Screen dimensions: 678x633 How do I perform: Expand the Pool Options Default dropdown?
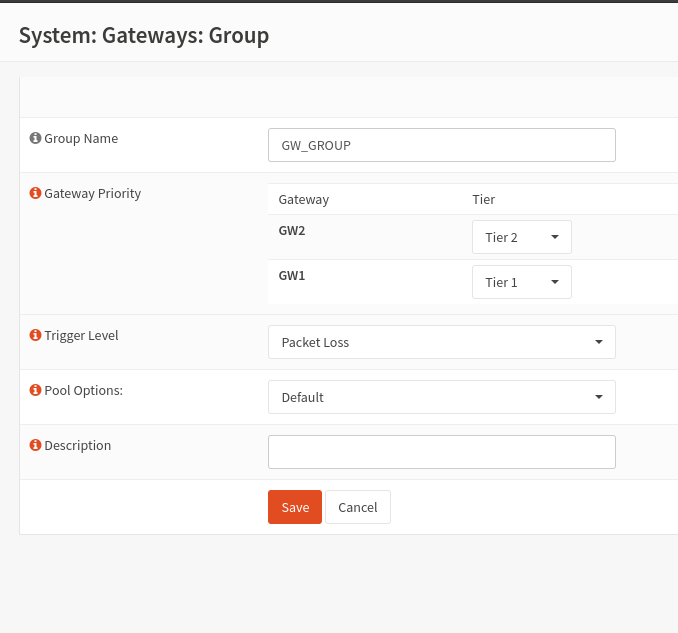click(441, 397)
